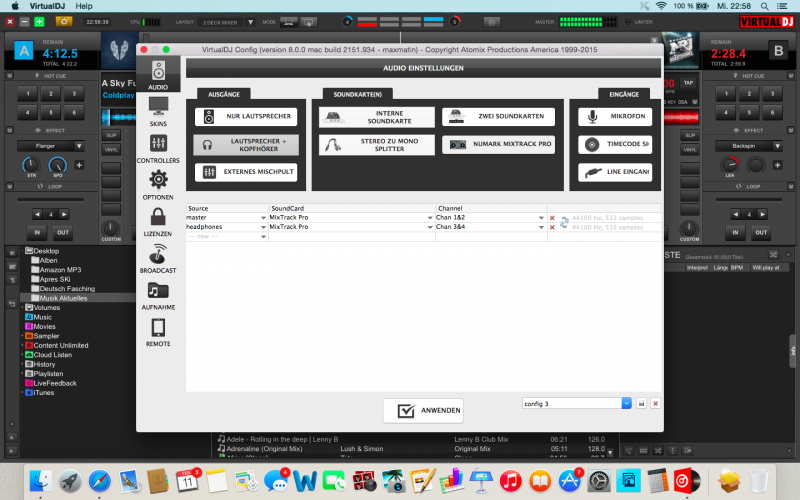Delete the headphones audio row
Viewport: 800px width, 500px height.
point(552,228)
